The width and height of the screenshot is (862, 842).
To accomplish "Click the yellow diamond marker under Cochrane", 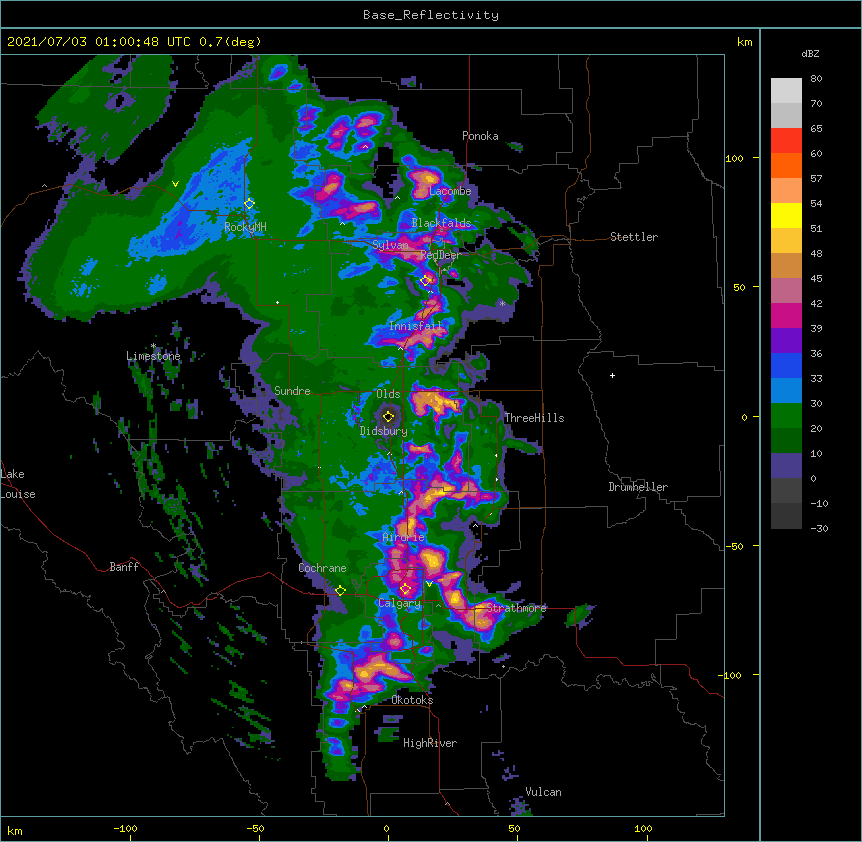I will coord(340,591).
